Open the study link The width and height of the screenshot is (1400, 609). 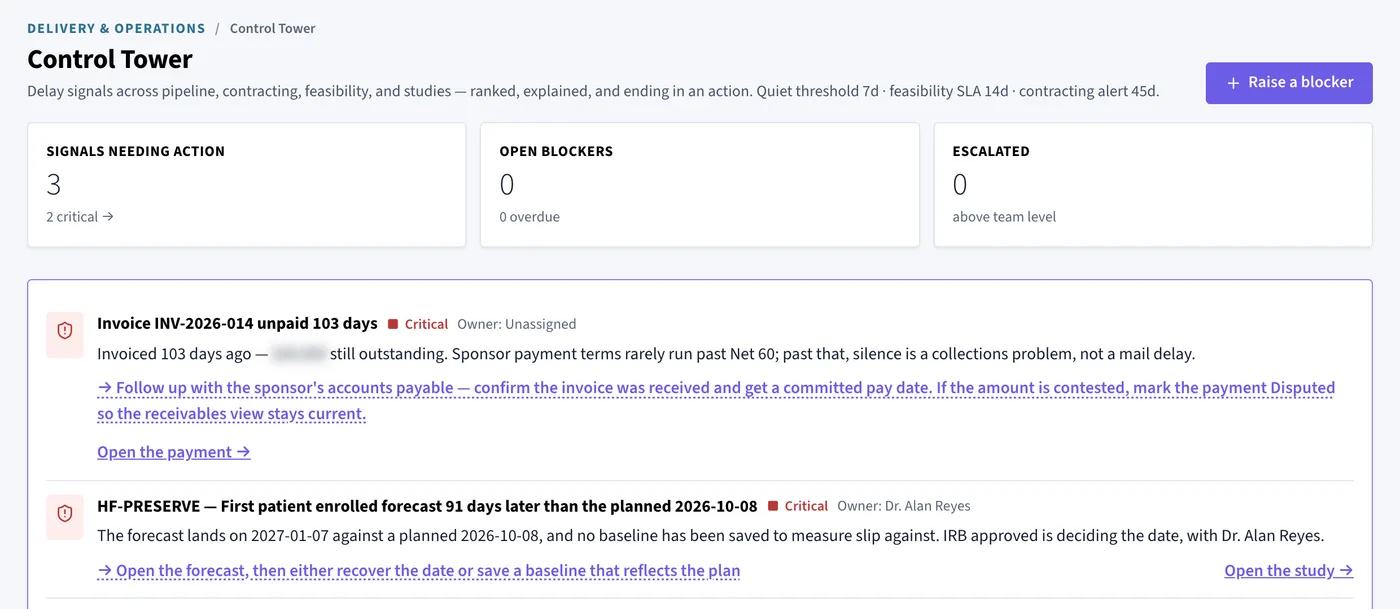[x=1289, y=571]
